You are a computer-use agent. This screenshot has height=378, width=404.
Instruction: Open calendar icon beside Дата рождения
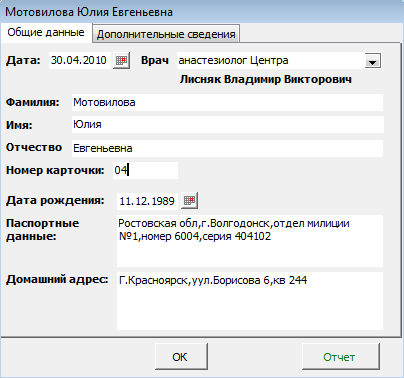tap(189, 201)
